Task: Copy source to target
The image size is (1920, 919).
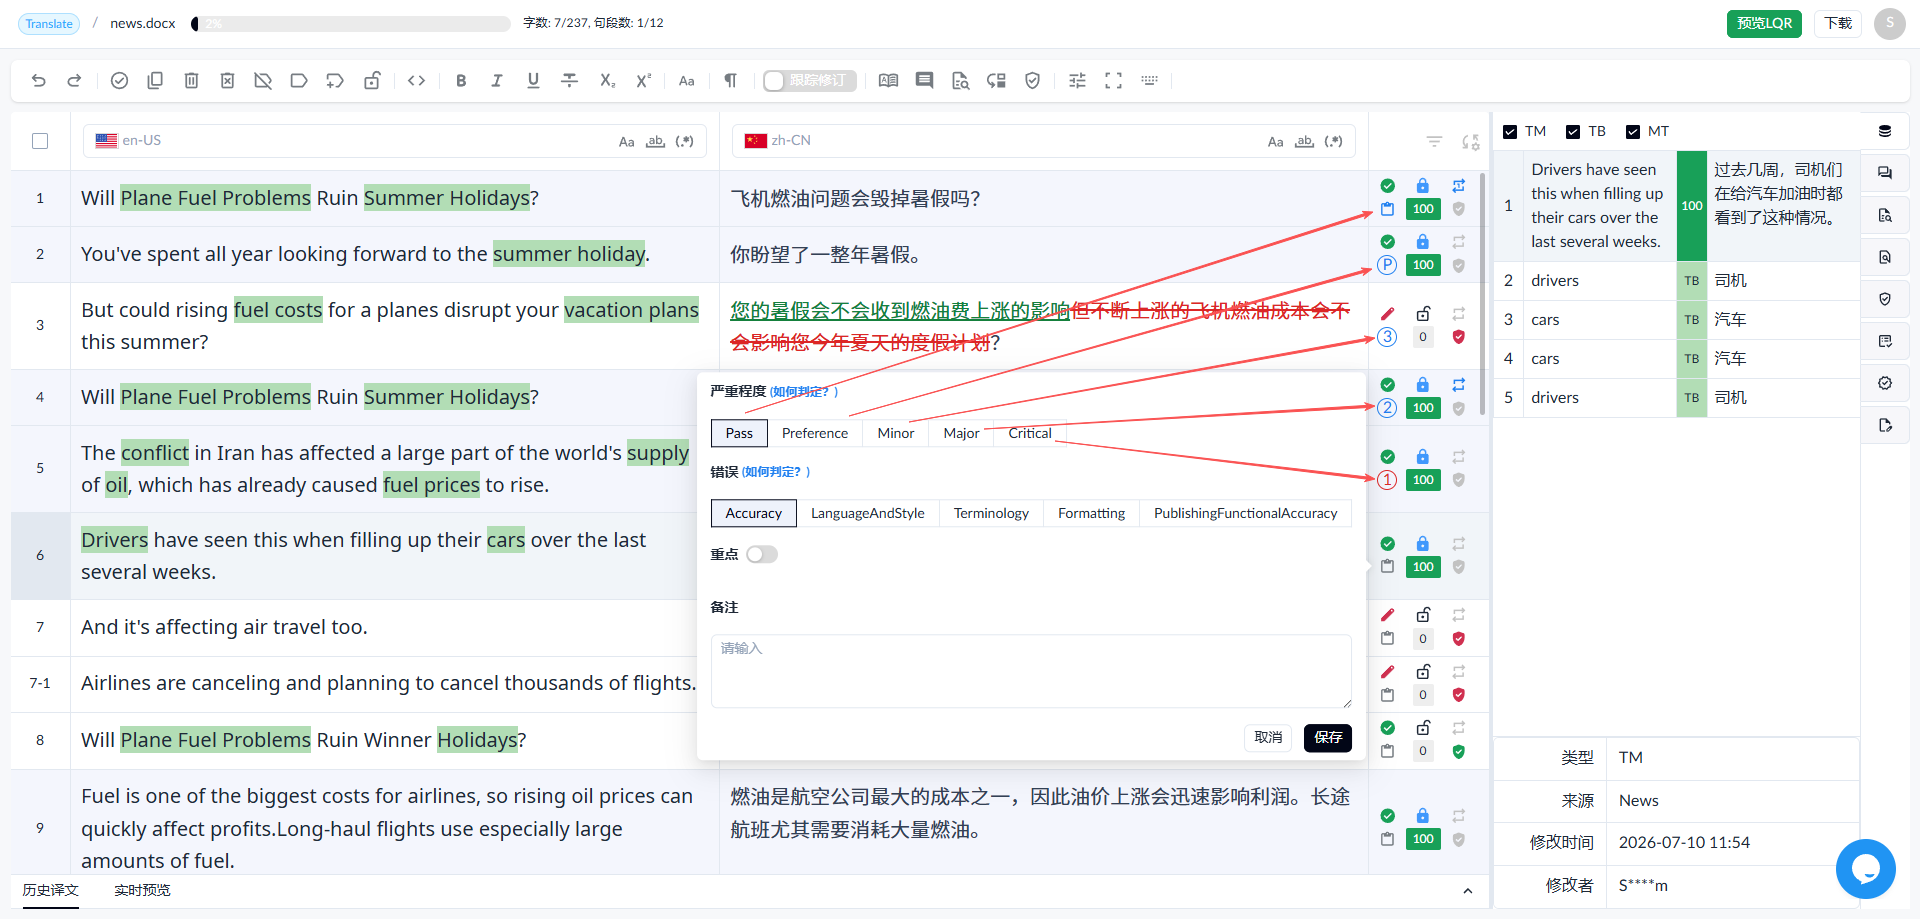Action: tap(155, 81)
